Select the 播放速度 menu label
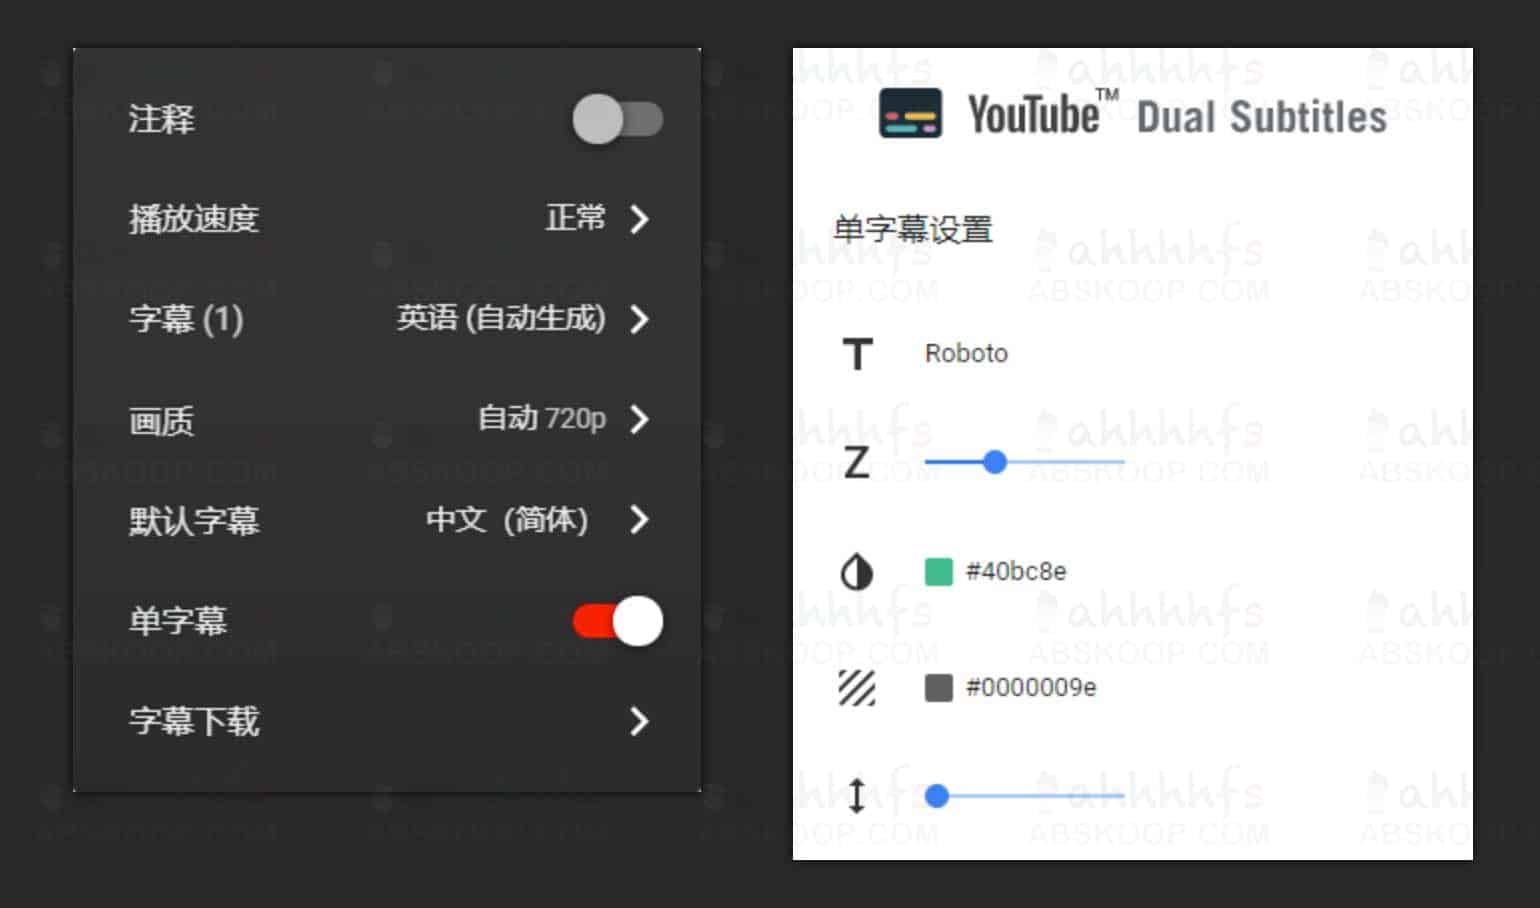The height and width of the screenshot is (908, 1540). [194, 219]
